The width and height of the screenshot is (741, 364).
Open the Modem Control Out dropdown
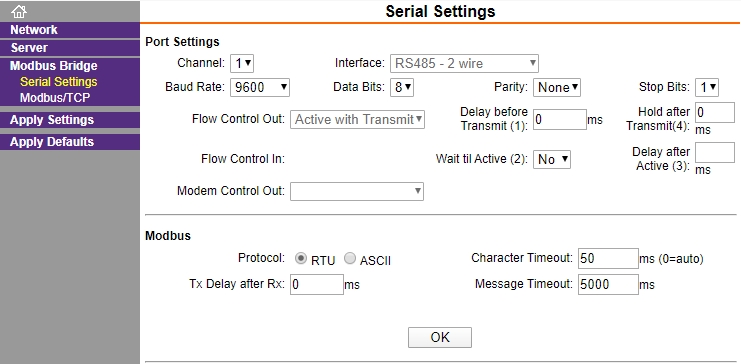tap(357, 191)
